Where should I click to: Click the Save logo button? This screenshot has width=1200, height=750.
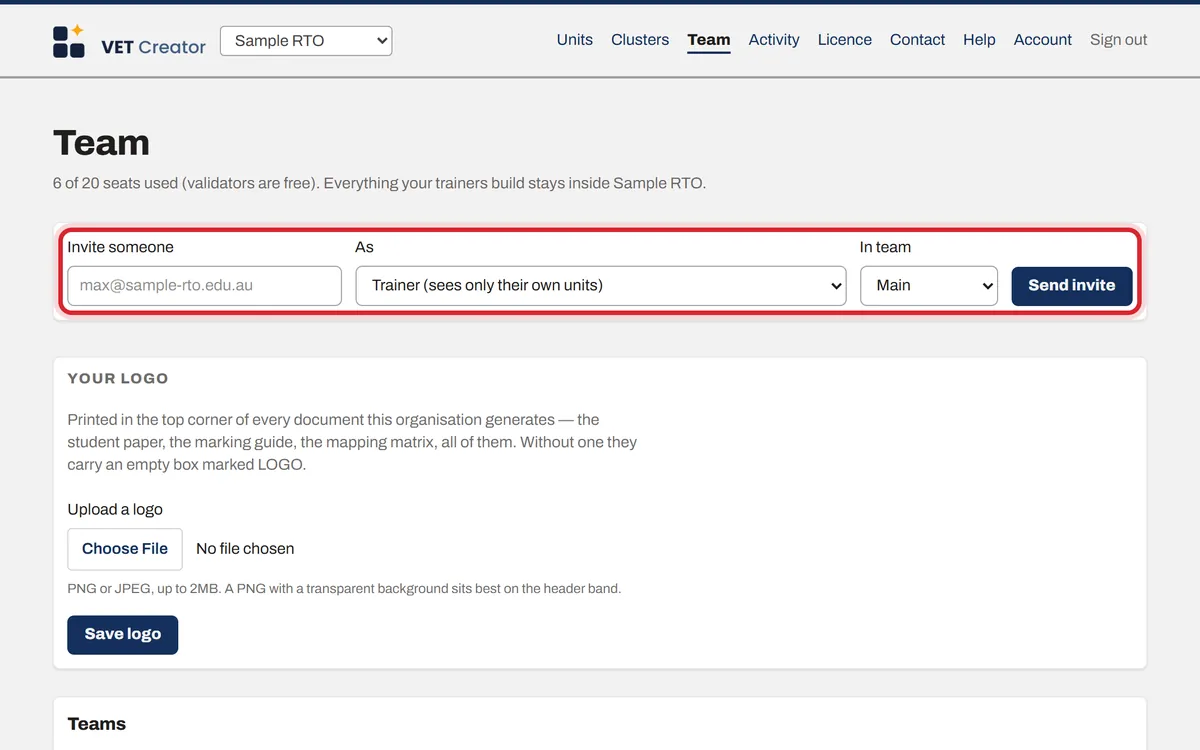click(x=123, y=635)
